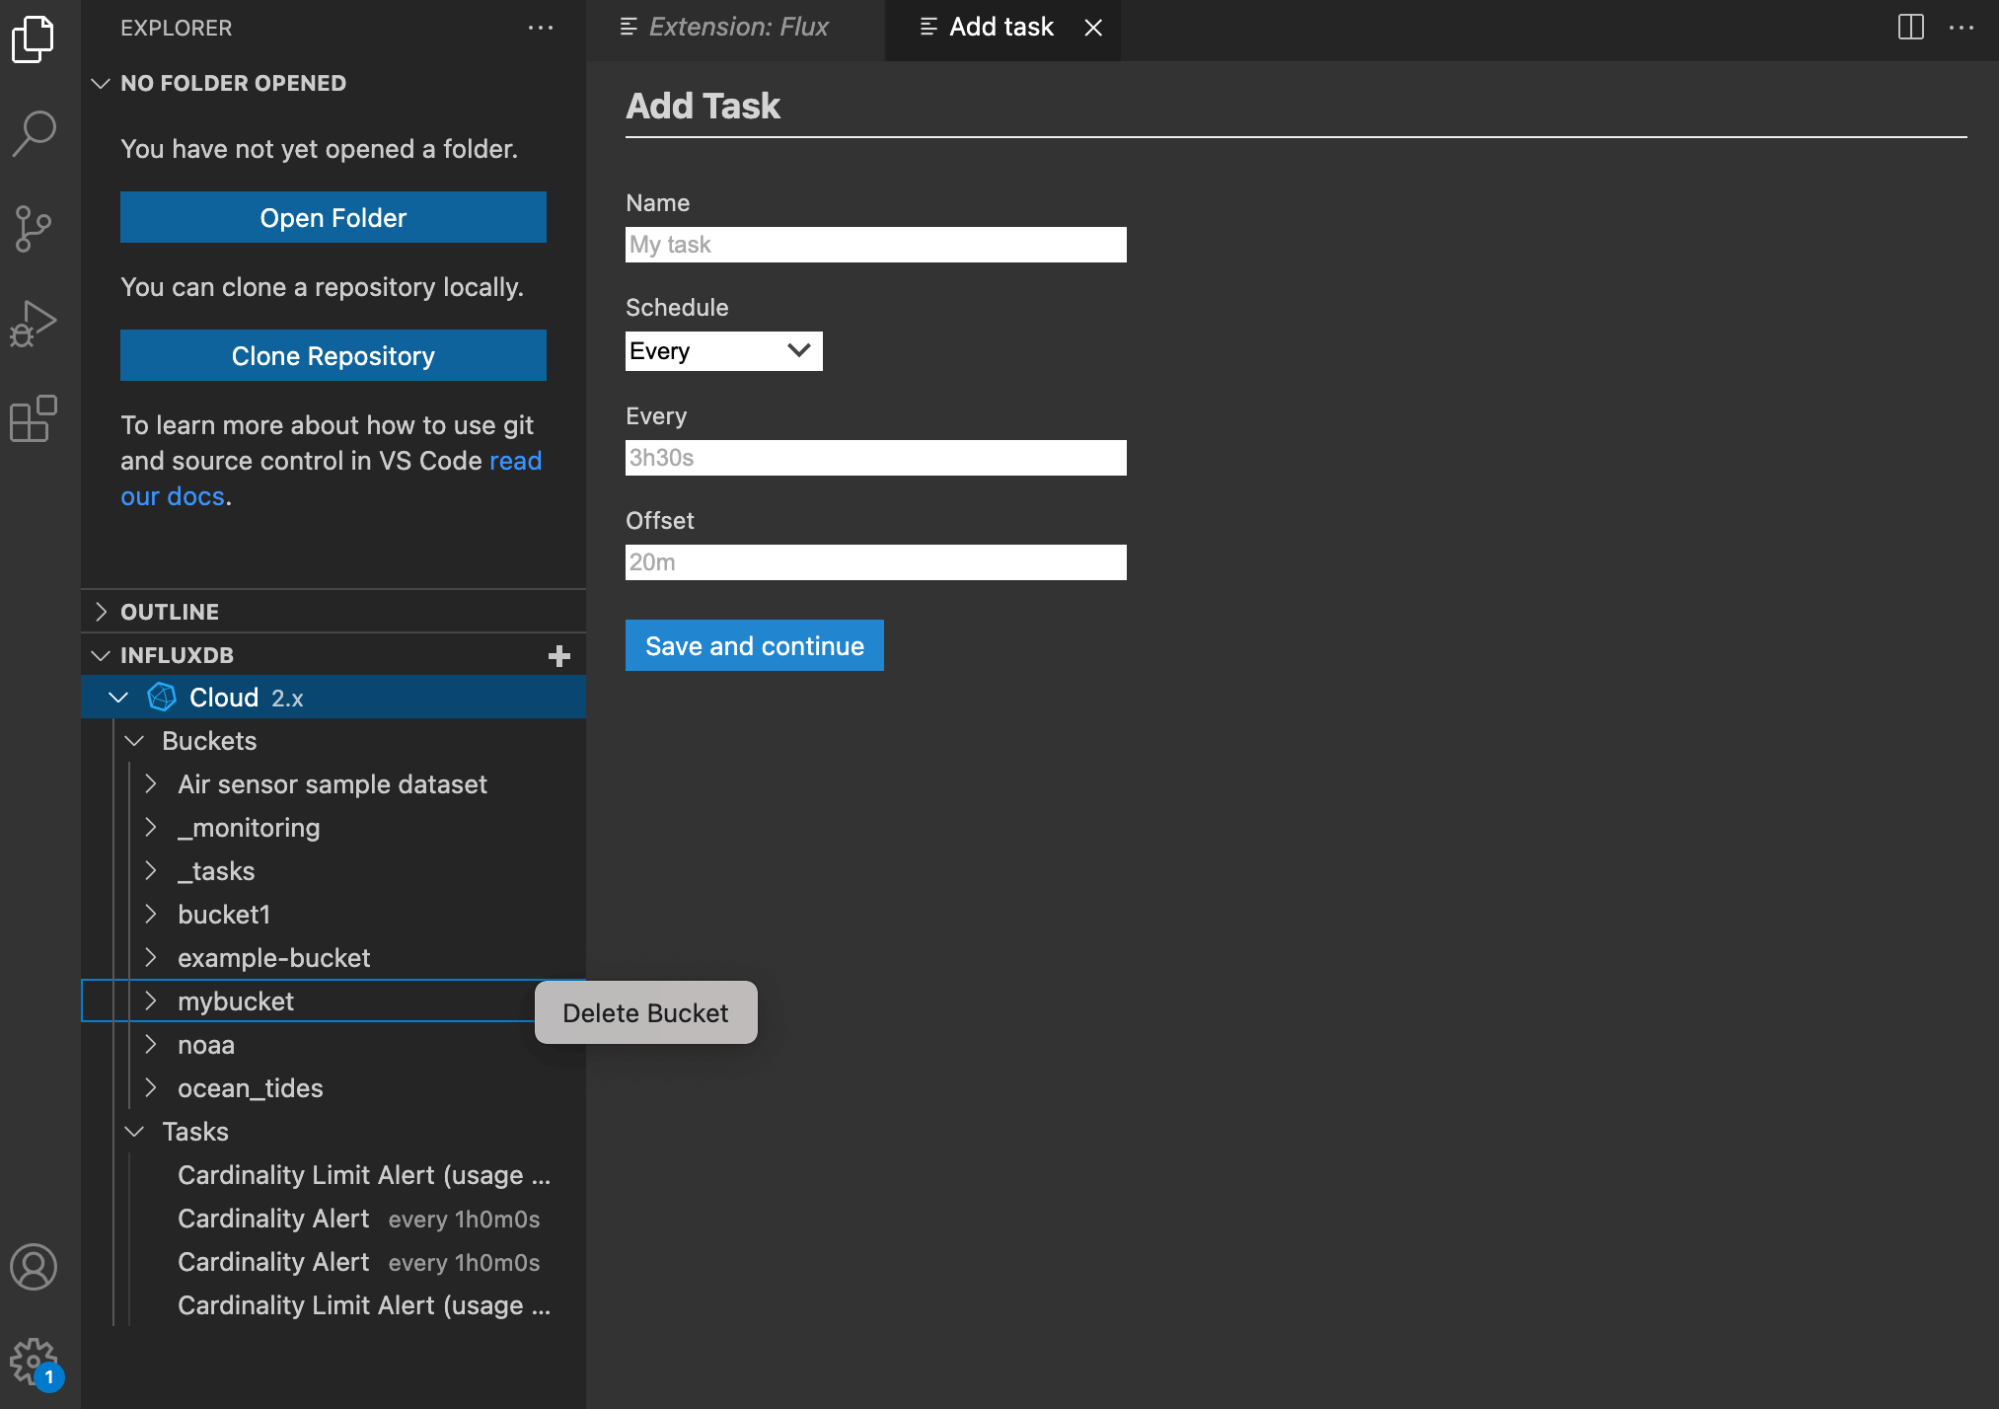Expand the _monitoring bucket

(x=154, y=826)
